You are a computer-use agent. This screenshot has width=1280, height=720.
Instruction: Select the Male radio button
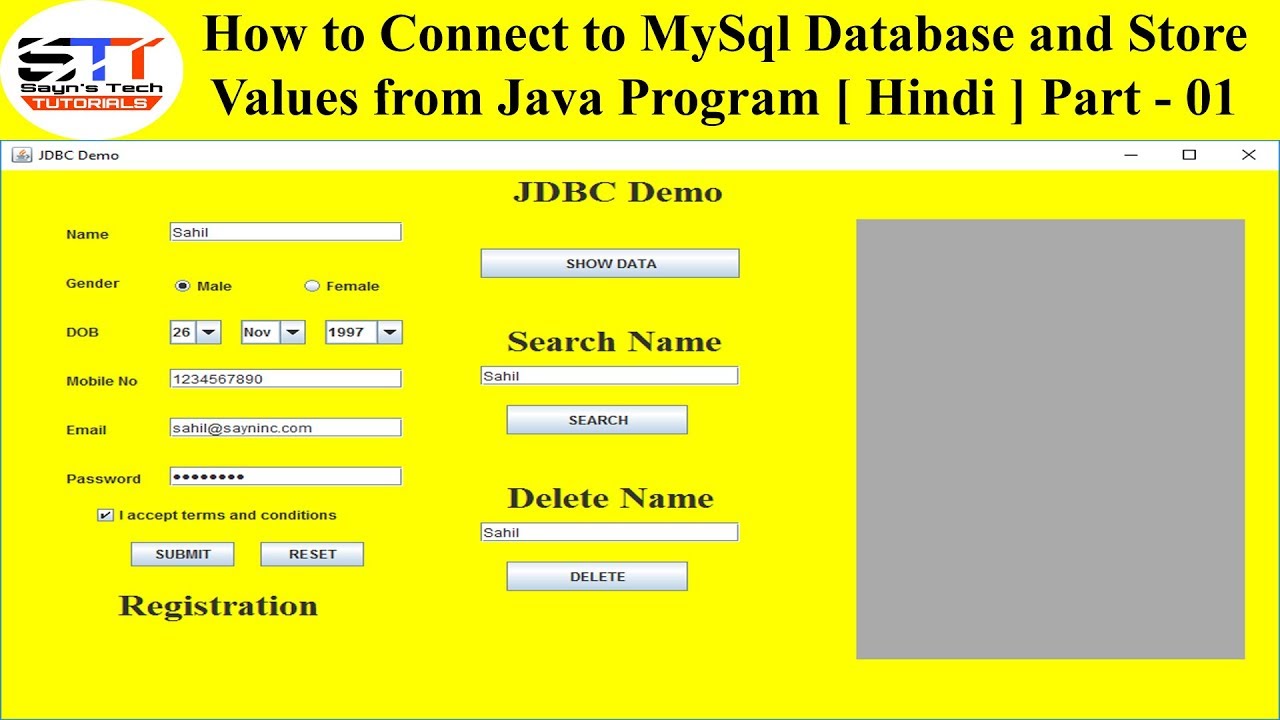click(182, 286)
